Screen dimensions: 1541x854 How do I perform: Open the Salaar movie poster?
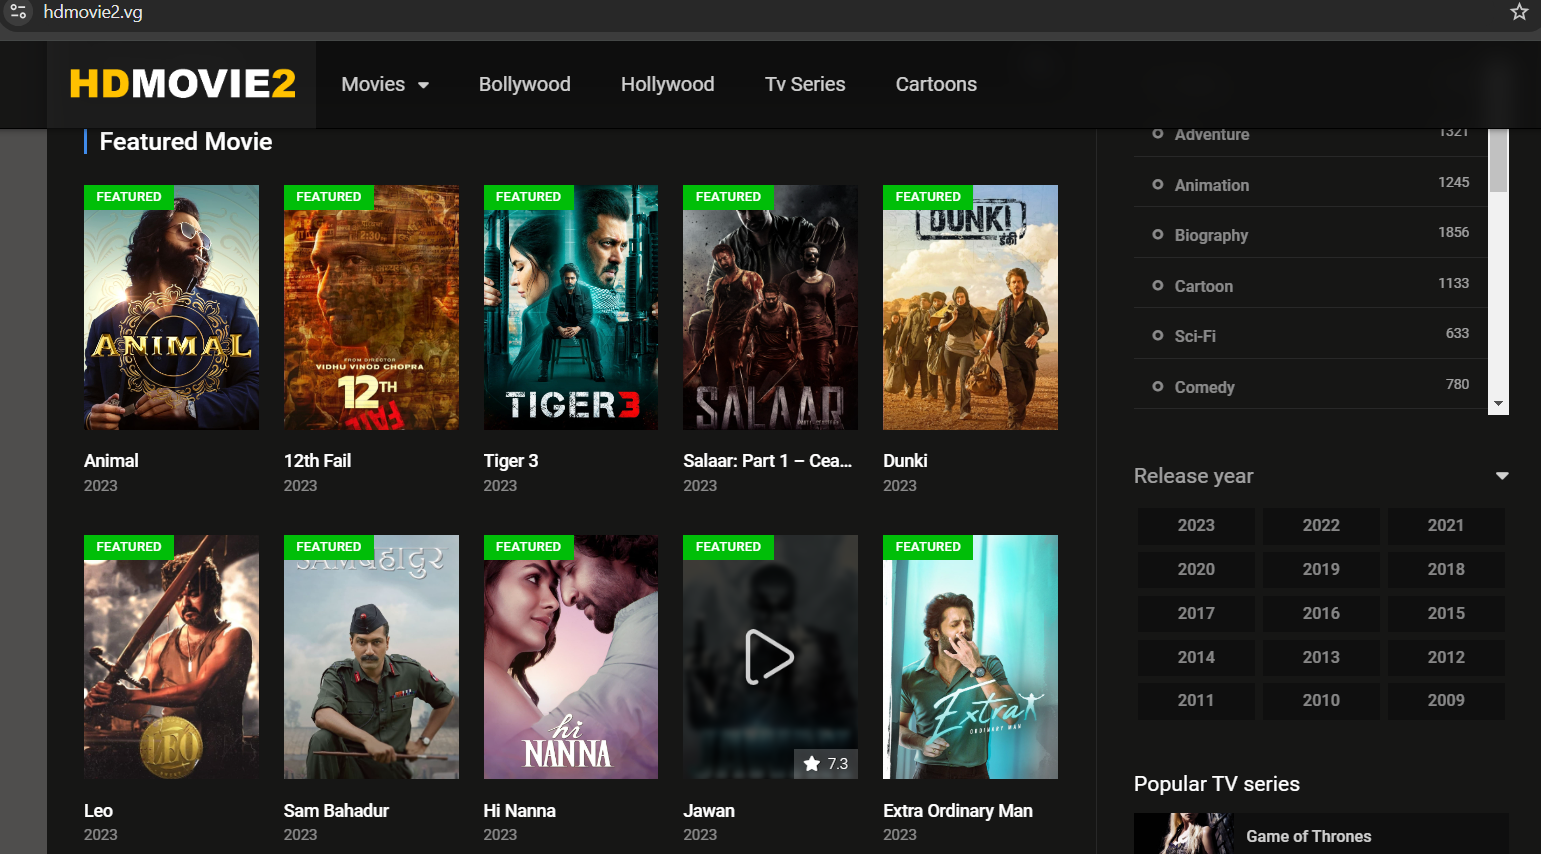coord(770,307)
